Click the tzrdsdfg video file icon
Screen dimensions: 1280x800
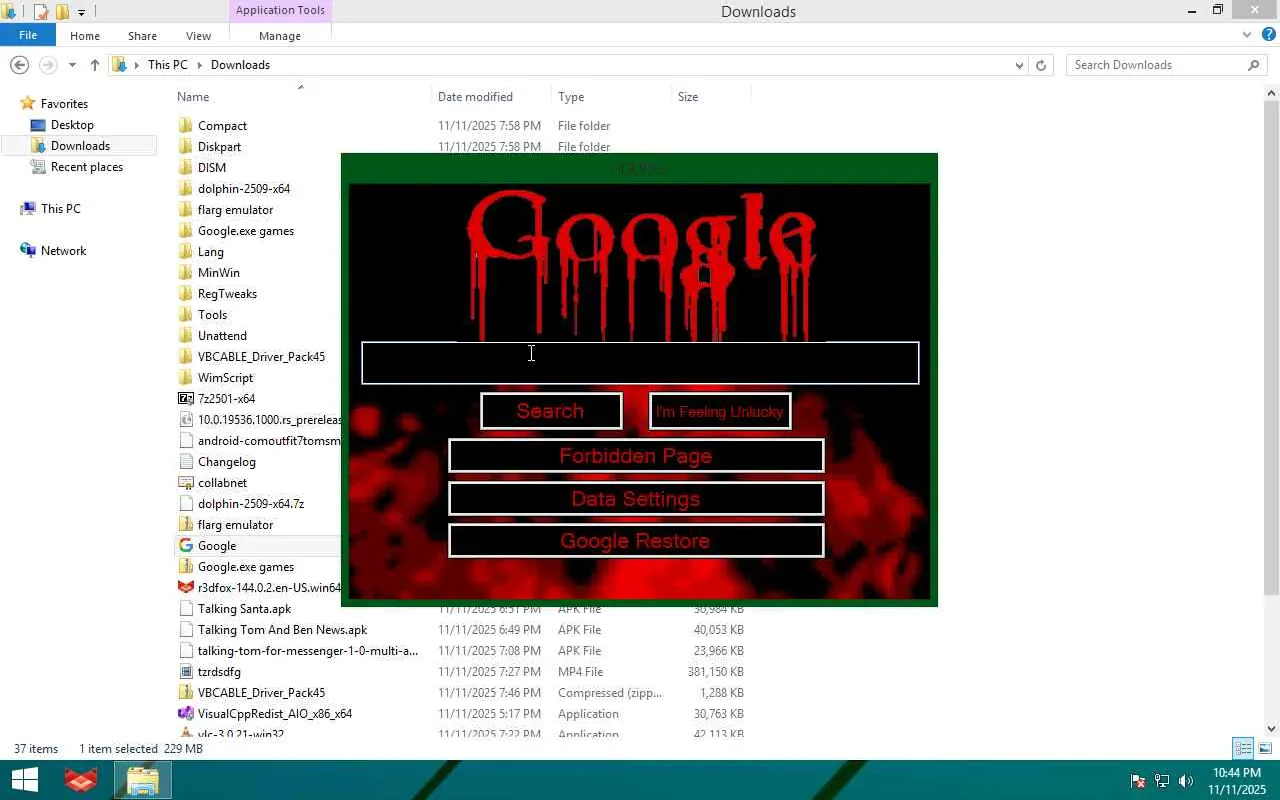(185, 672)
